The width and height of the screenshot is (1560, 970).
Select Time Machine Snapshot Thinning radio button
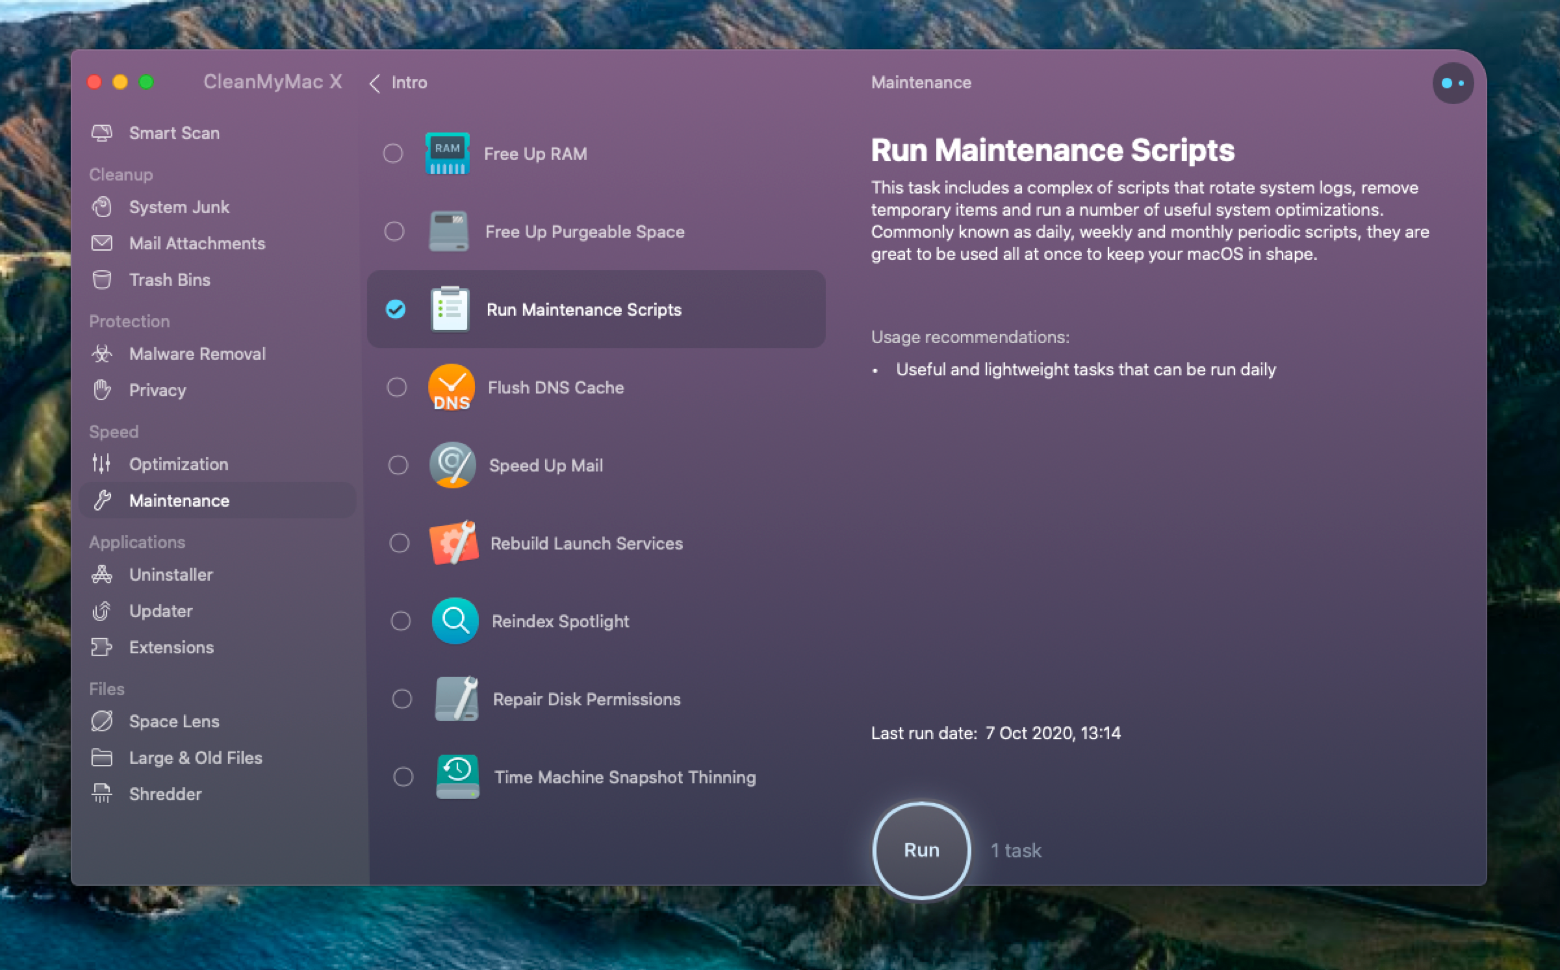[403, 777]
